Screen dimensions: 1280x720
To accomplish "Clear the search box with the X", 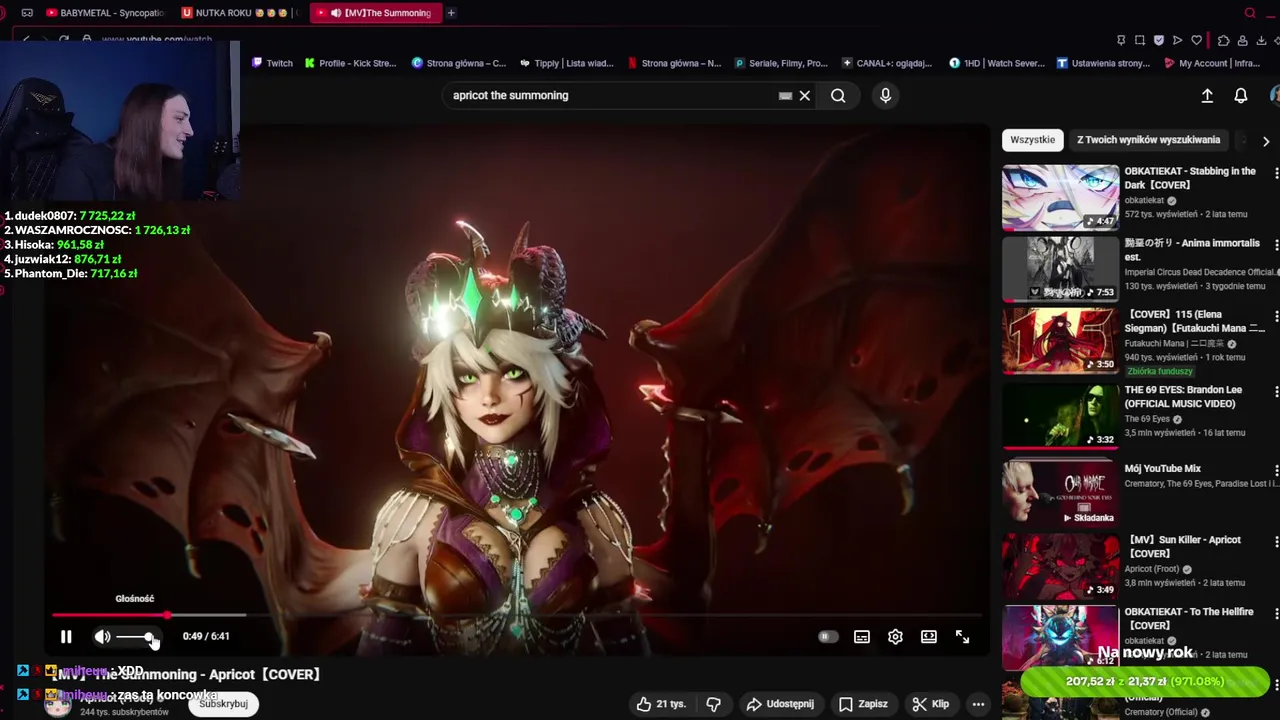I will (x=805, y=96).
